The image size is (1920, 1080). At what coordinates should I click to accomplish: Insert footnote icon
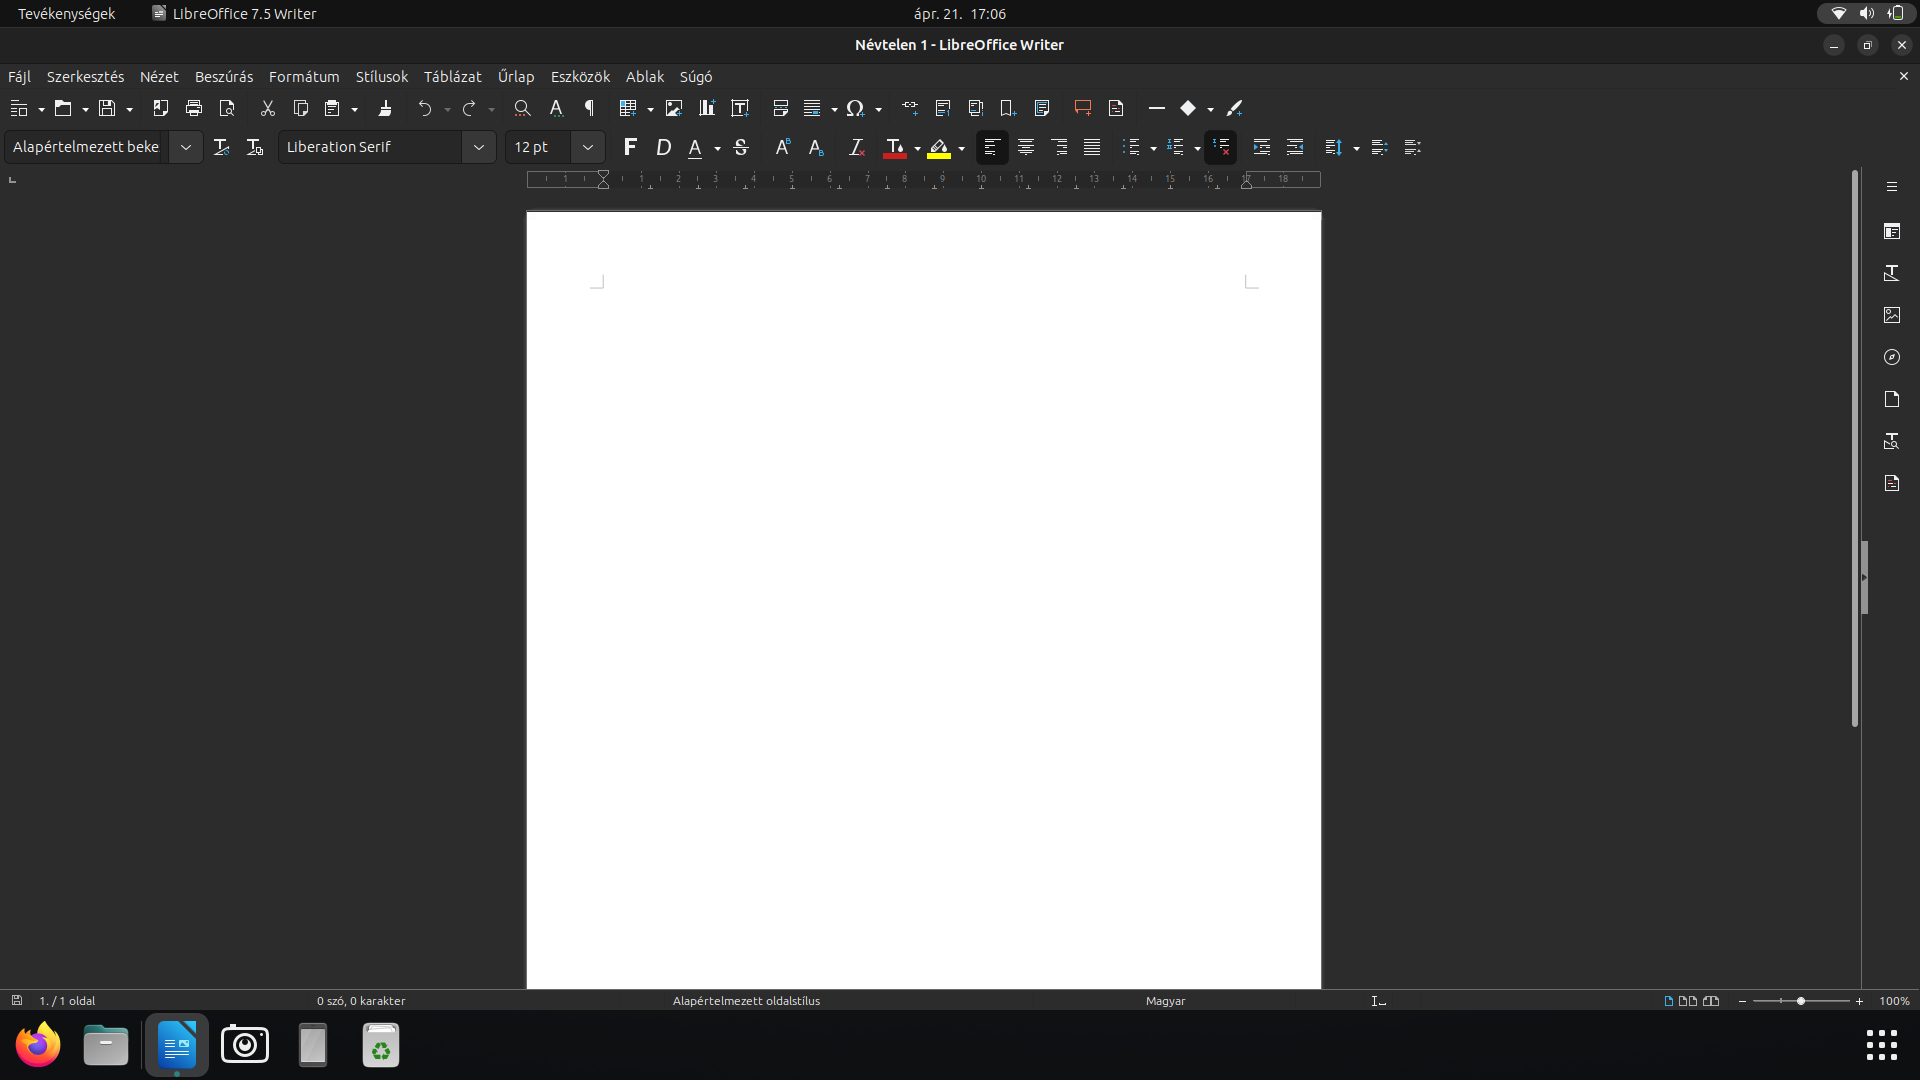coord(943,108)
